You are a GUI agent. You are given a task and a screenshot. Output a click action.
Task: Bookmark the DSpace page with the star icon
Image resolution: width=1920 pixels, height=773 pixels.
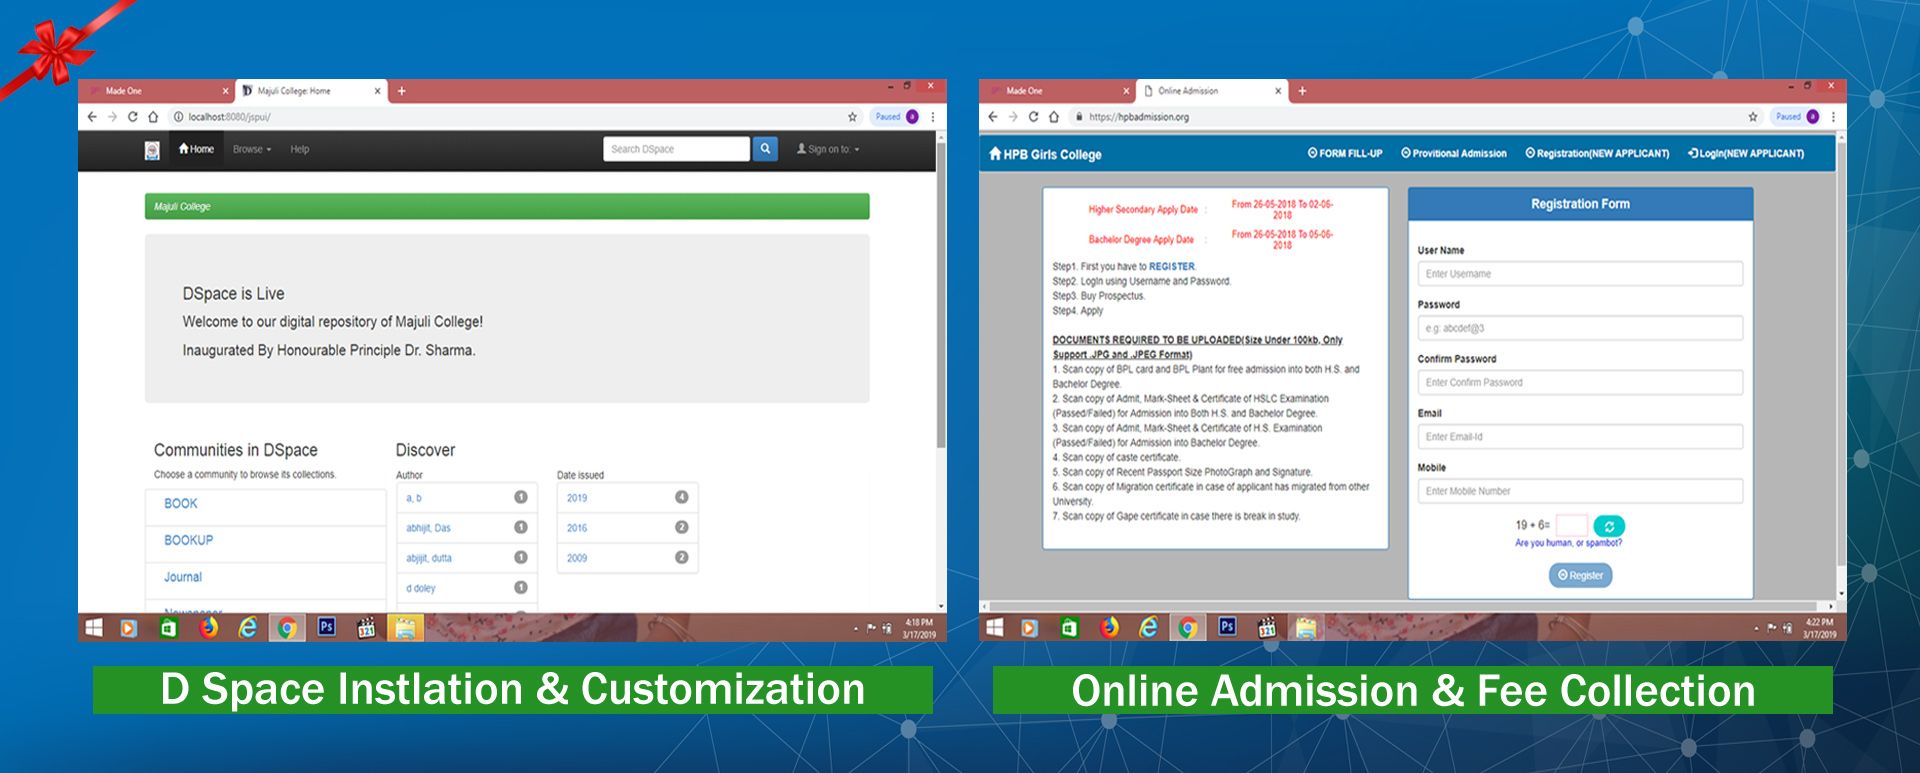pos(852,117)
